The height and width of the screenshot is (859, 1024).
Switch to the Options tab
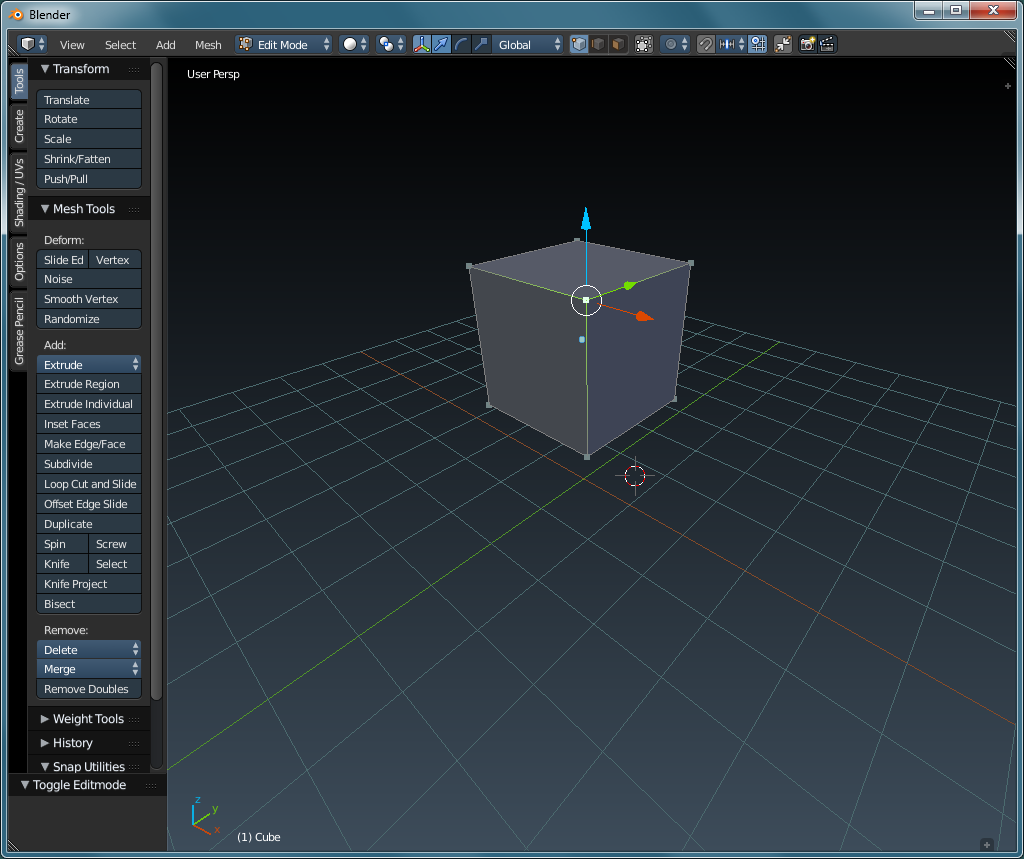19,261
